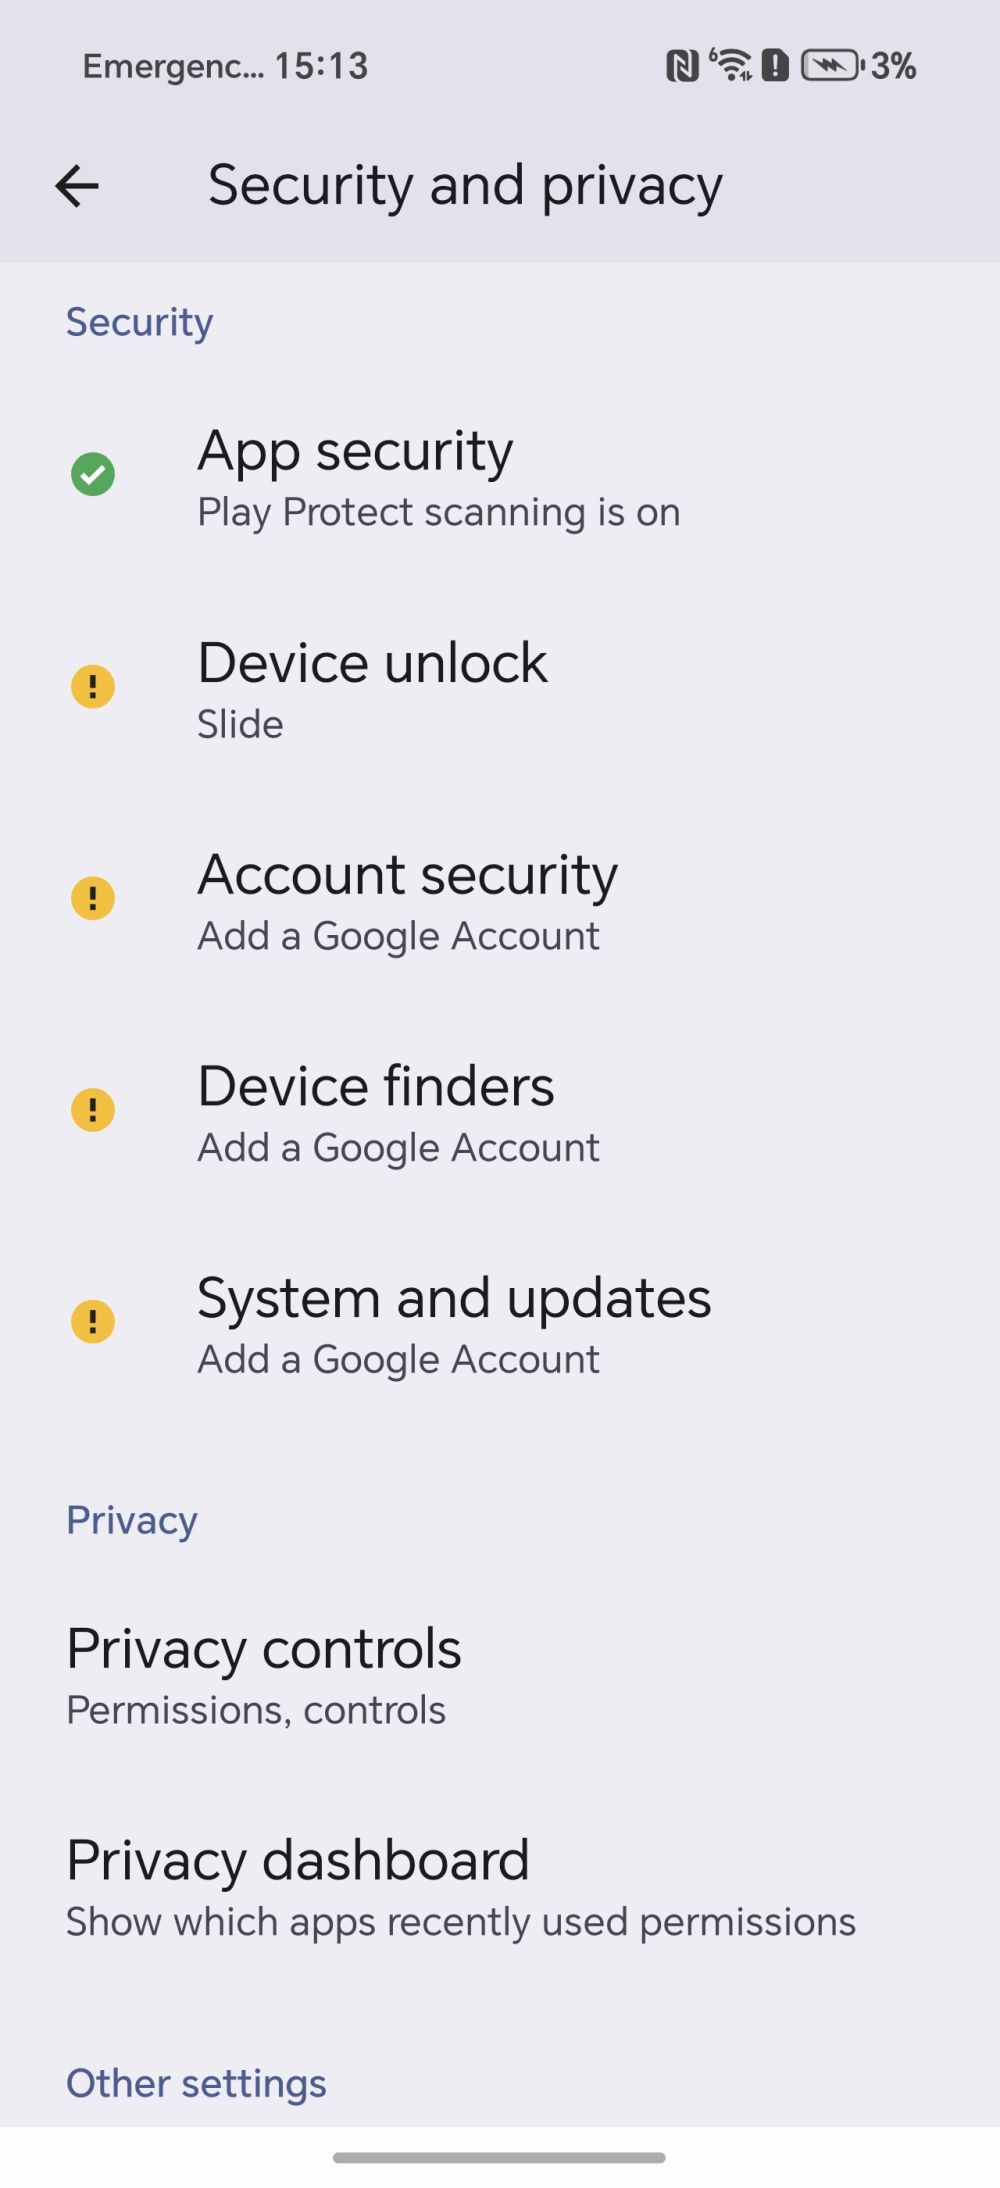Screen dimensions: 1000x2188
Task: Open the Device unlock option
Action: click(500, 688)
